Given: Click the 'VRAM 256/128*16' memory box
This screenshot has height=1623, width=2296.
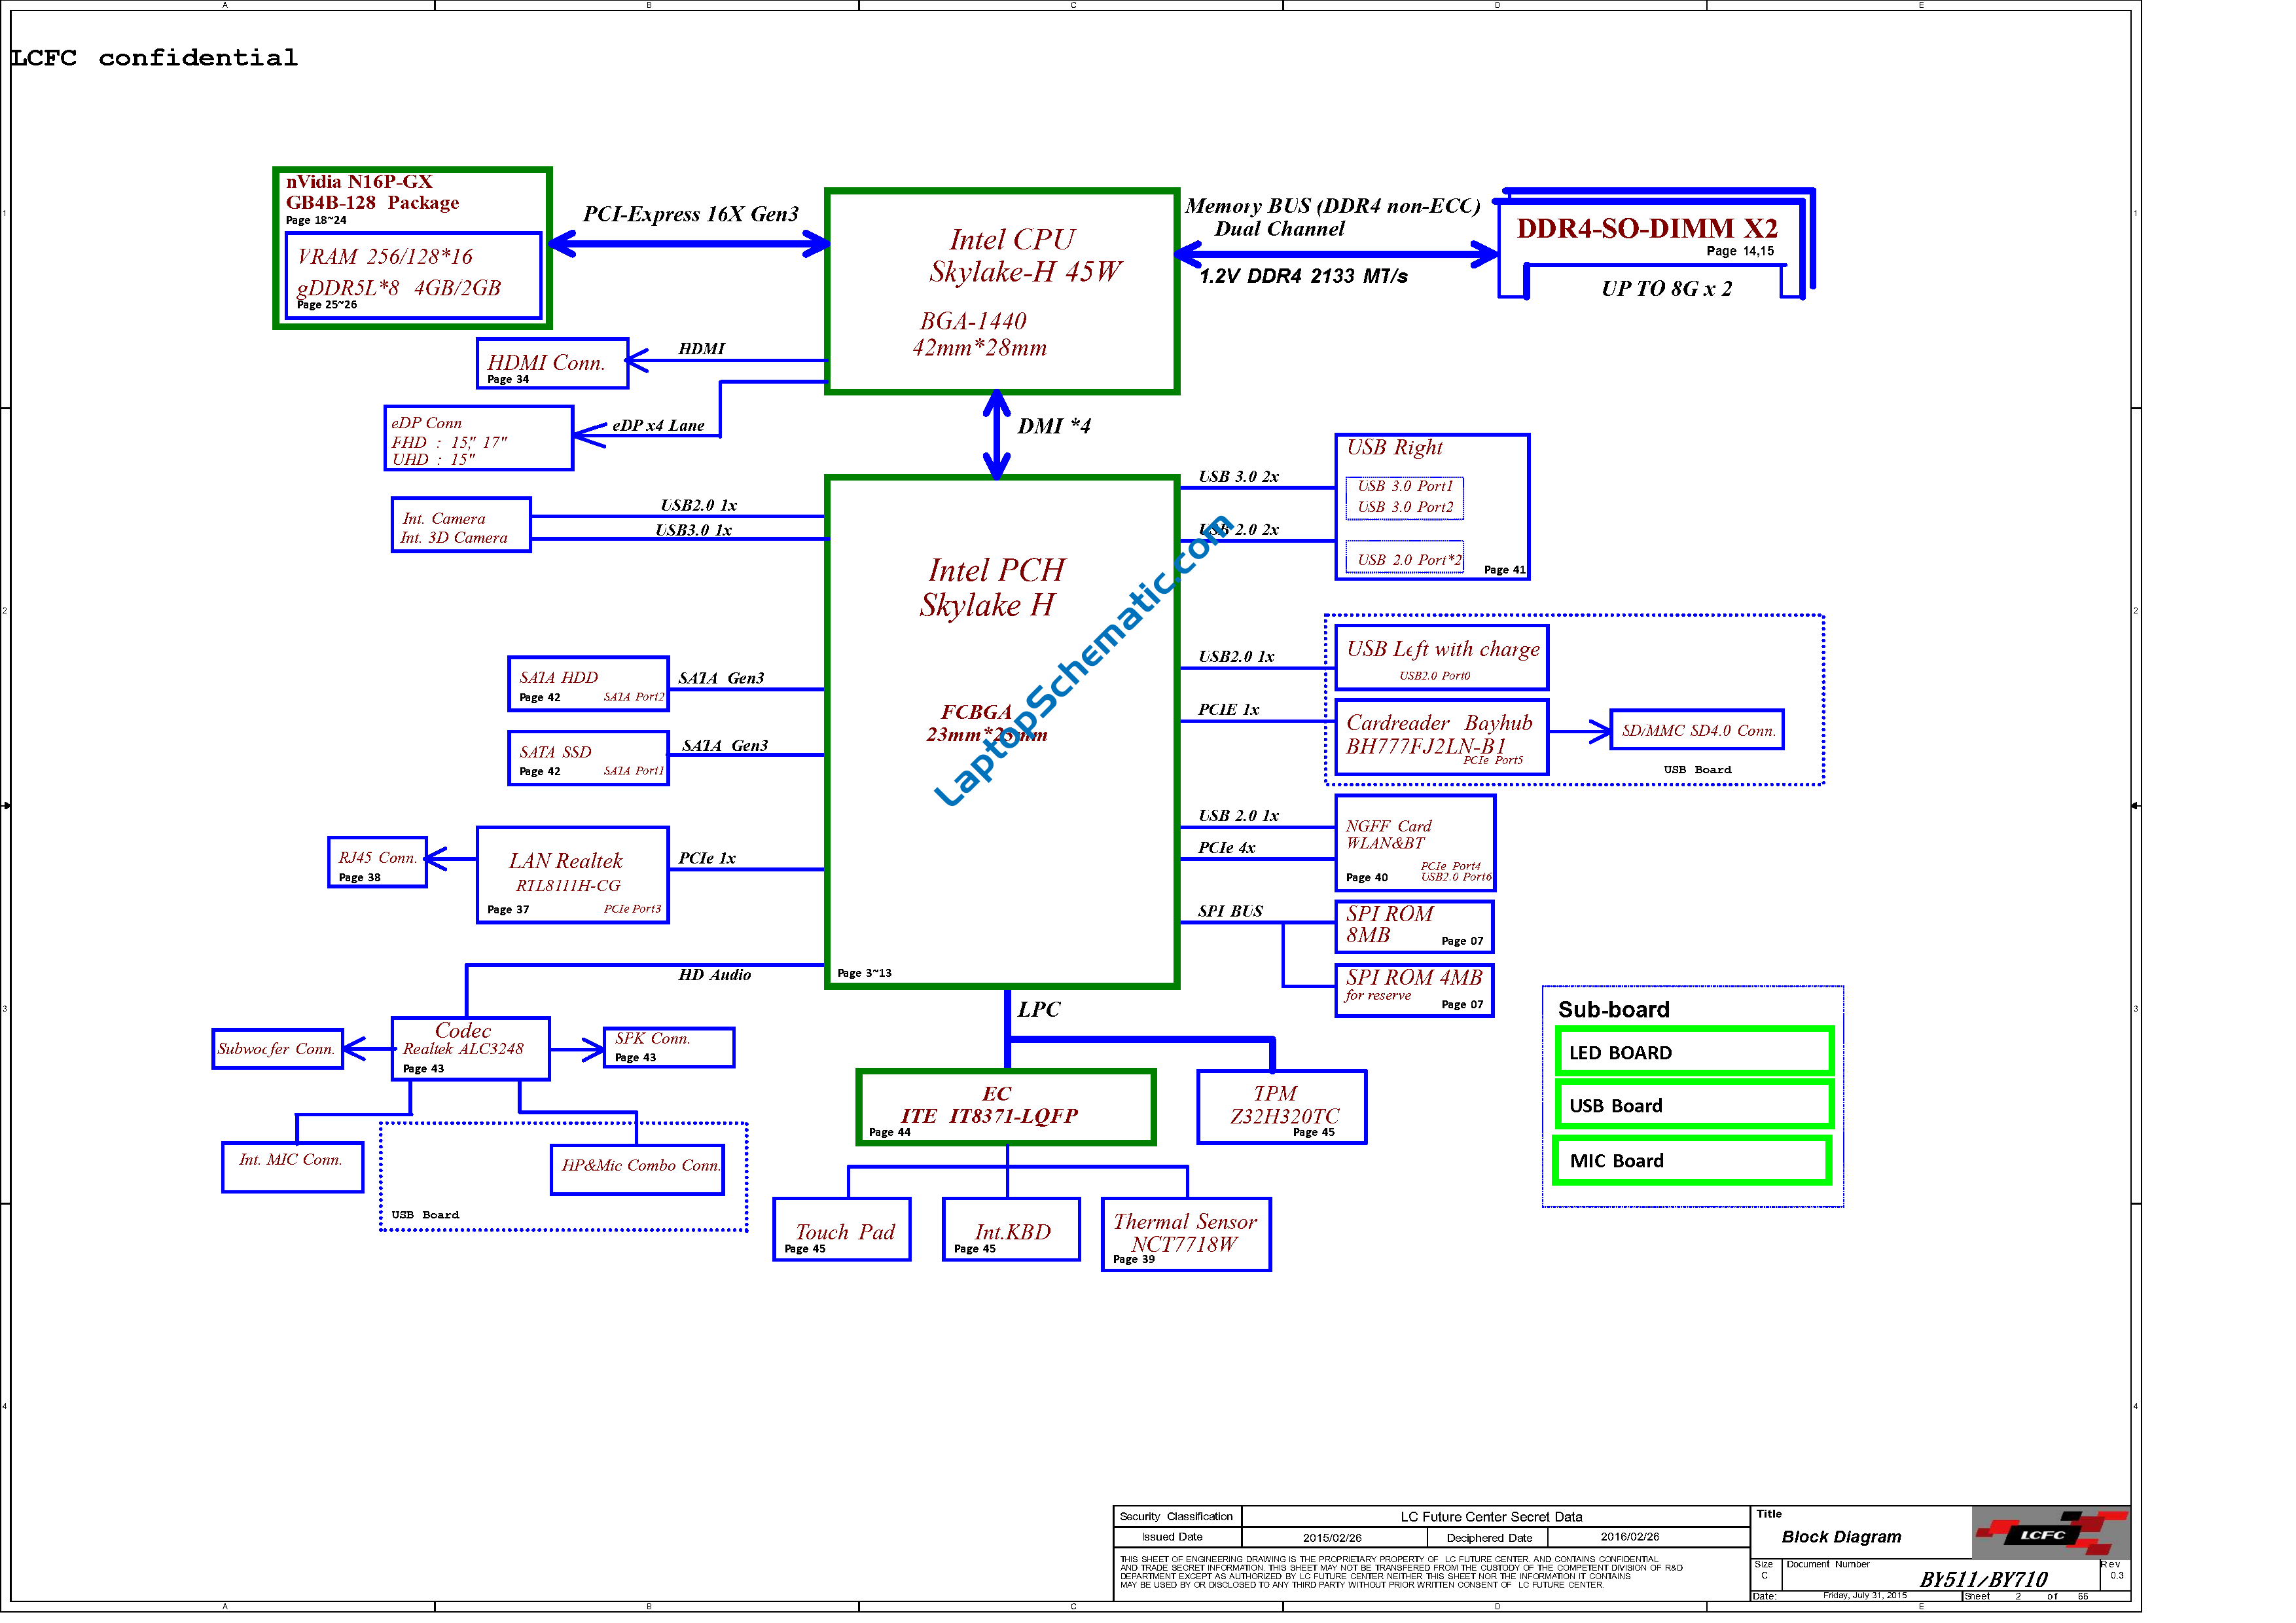Looking at the screenshot, I should [x=413, y=276].
